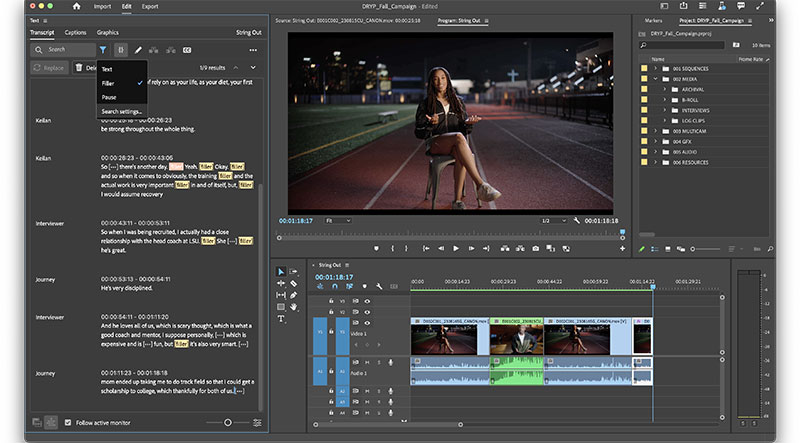Toggle Linked Selection in timeline
The width and height of the screenshot is (800, 443).
pos(349,286)
